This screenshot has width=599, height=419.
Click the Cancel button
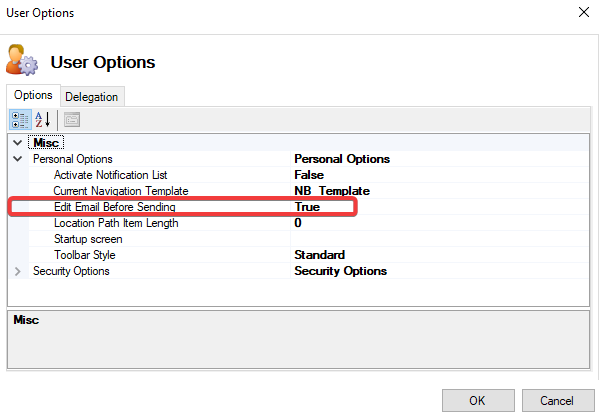click(x=558, y=401)
